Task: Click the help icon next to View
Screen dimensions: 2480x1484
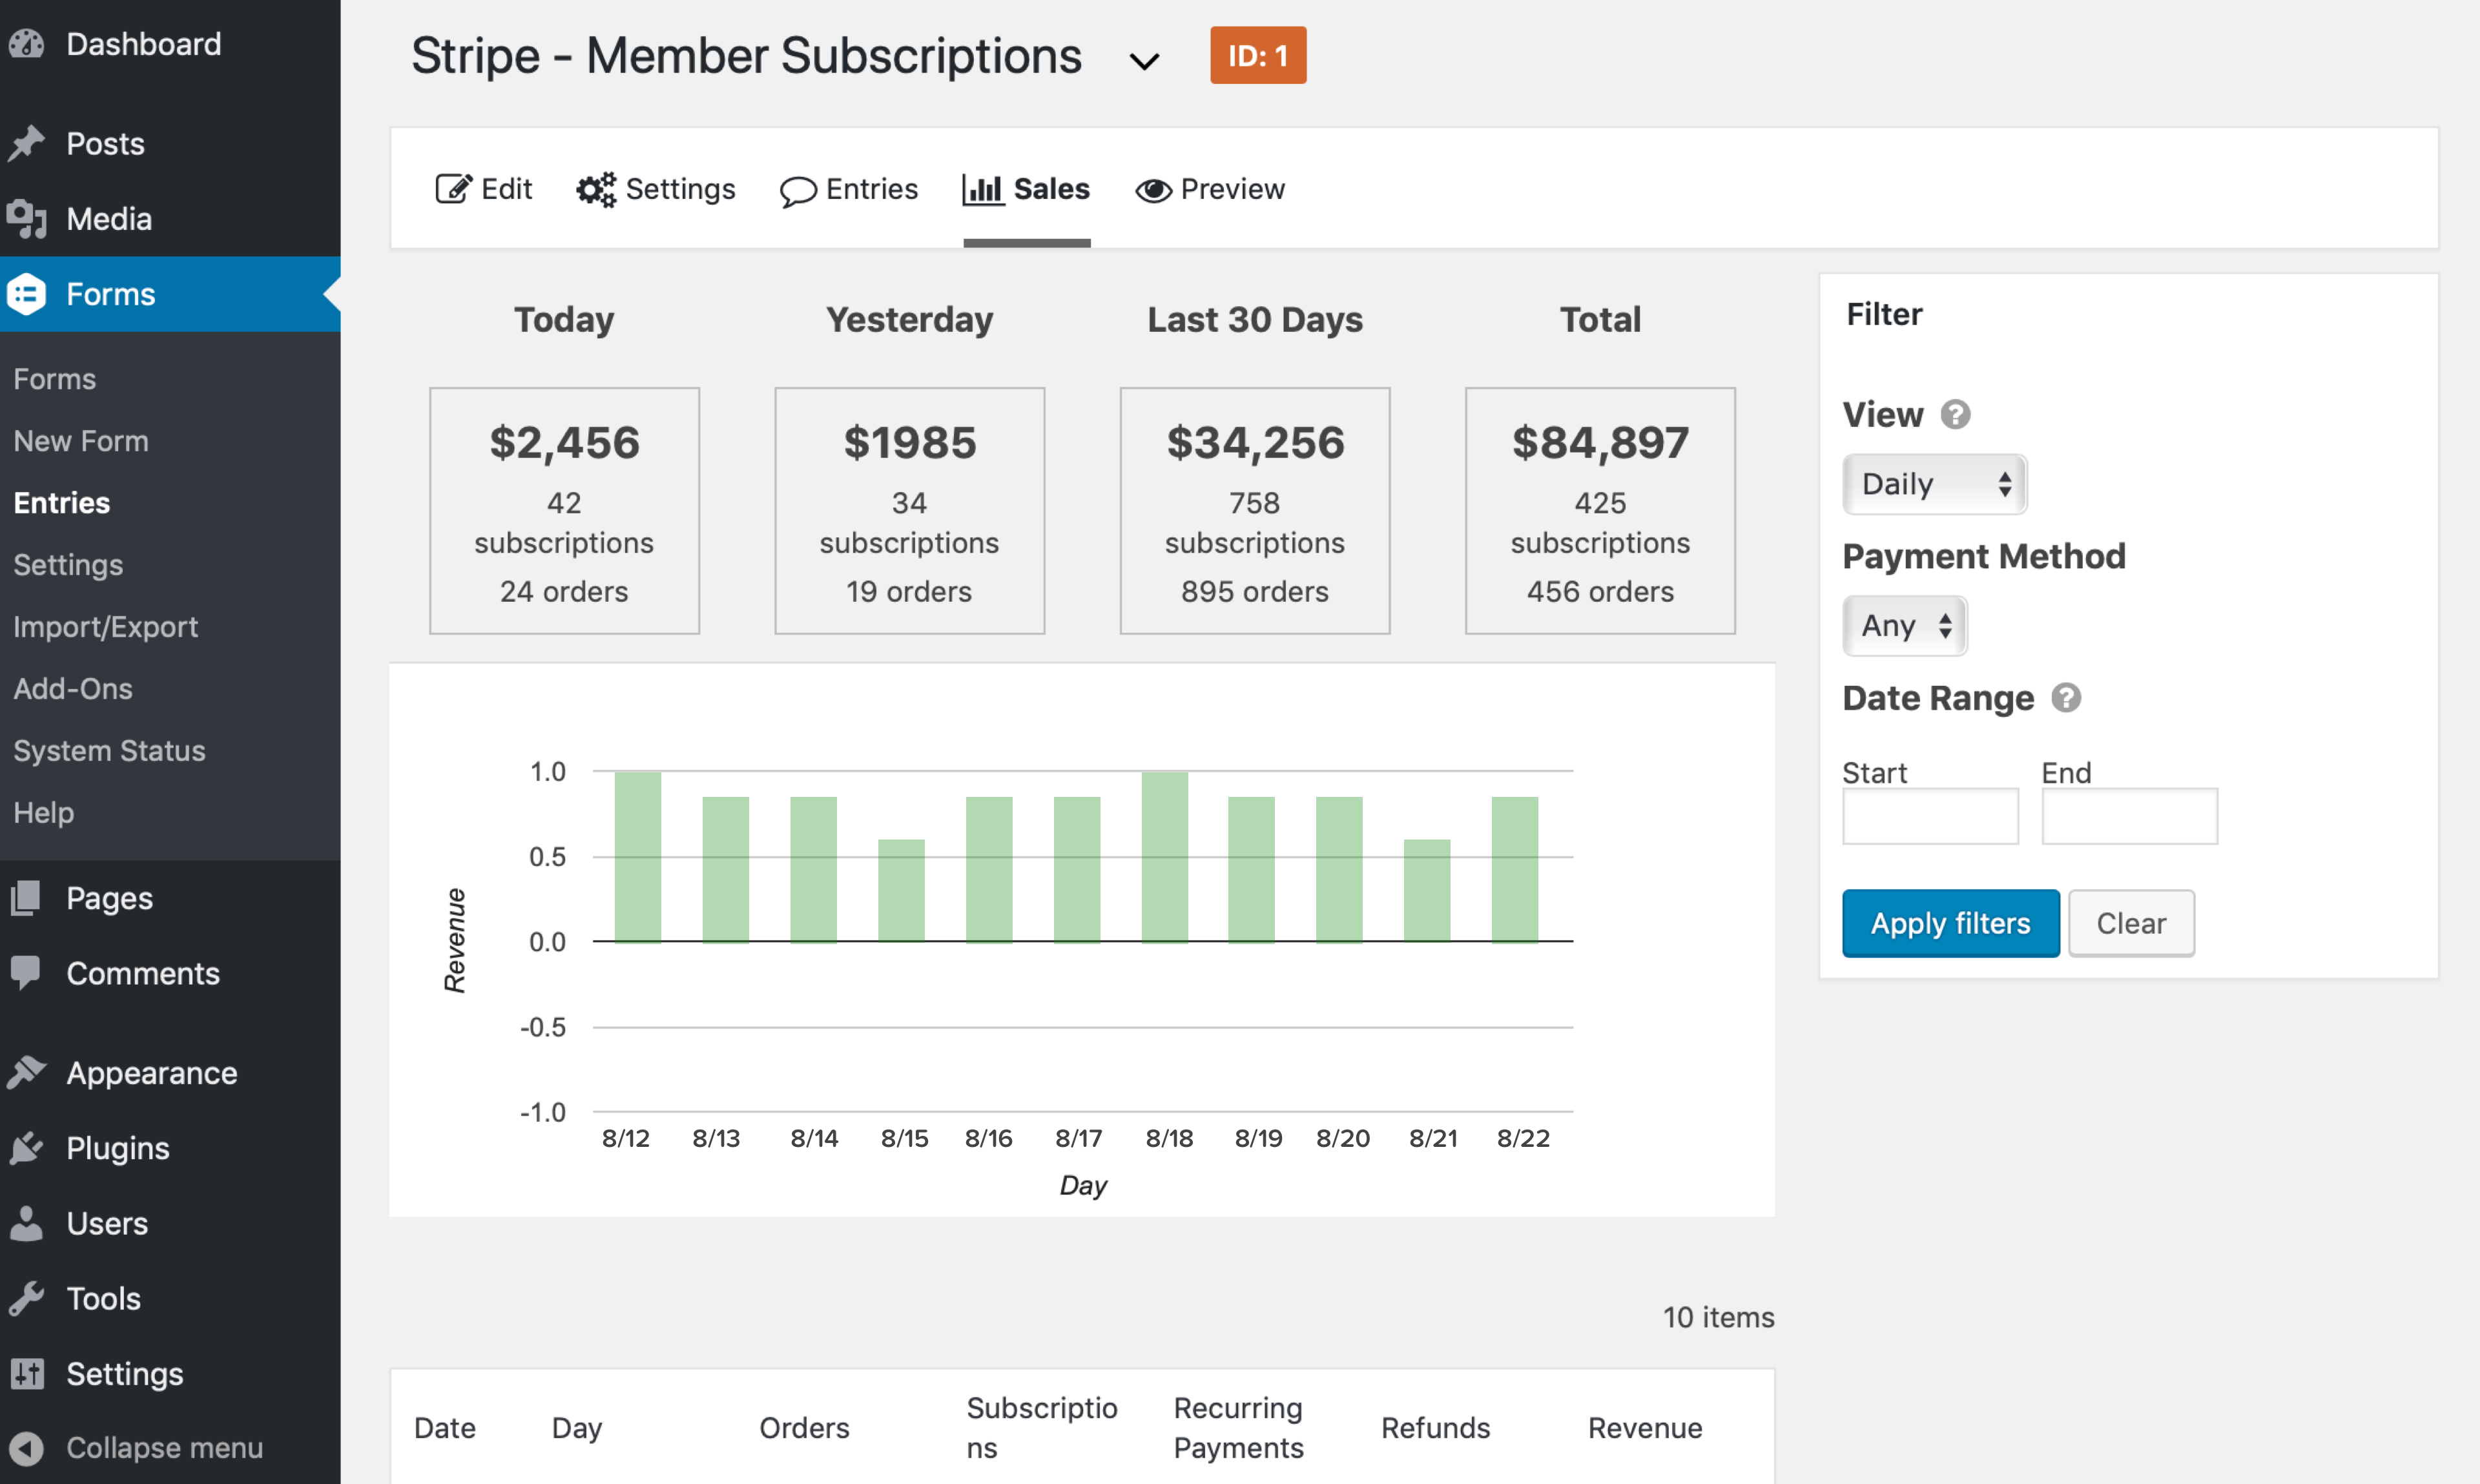Action: pyautogui.click(x=1955, y=414)
